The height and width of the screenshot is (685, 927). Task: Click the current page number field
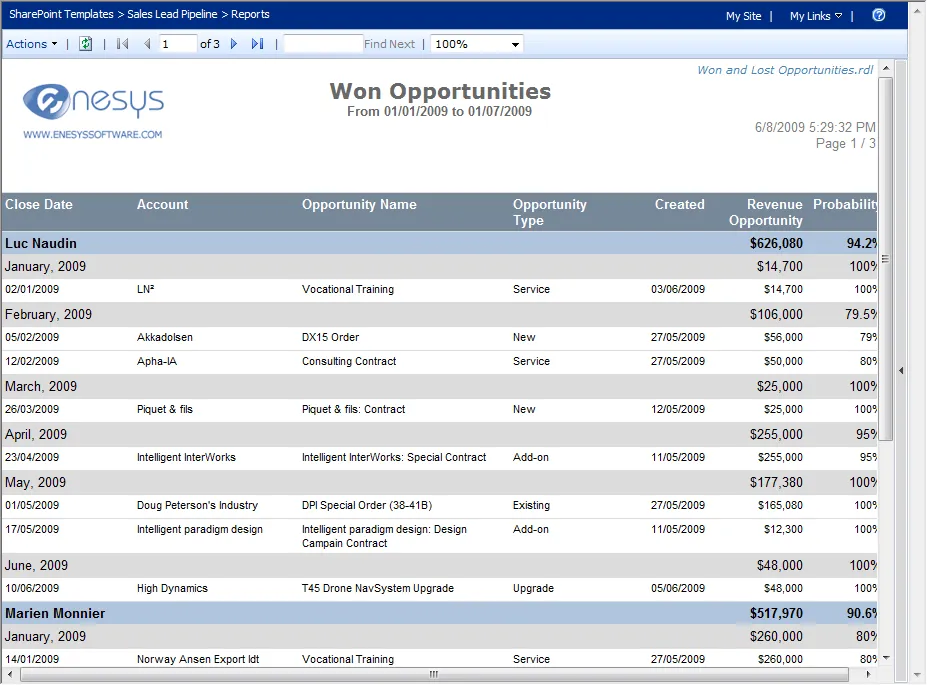tap(177, 44)
